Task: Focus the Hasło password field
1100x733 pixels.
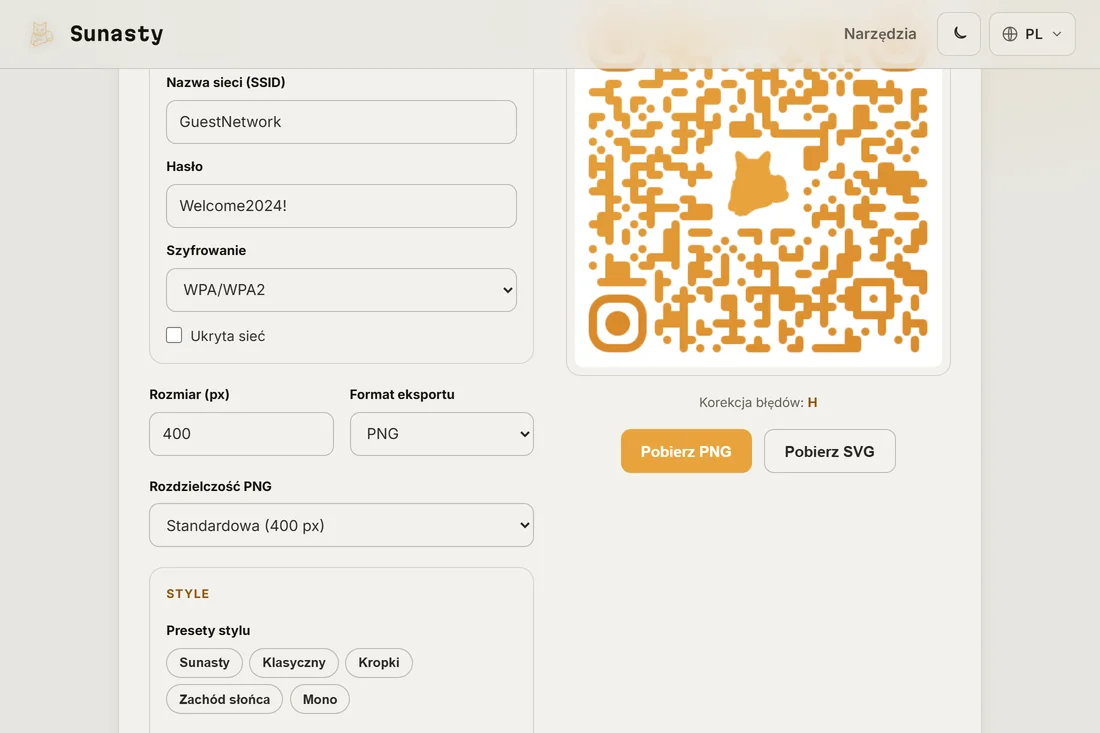Action: point(341,206)
